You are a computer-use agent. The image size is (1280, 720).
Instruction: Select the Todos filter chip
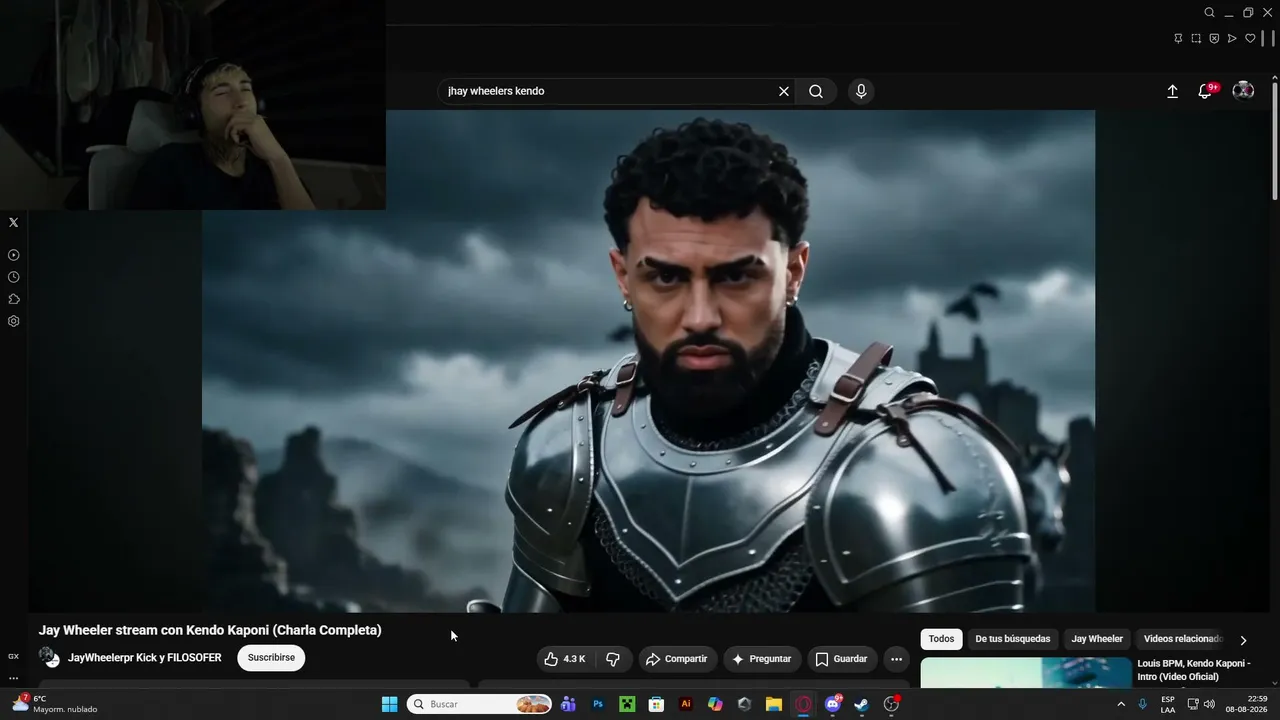[941, 639]
